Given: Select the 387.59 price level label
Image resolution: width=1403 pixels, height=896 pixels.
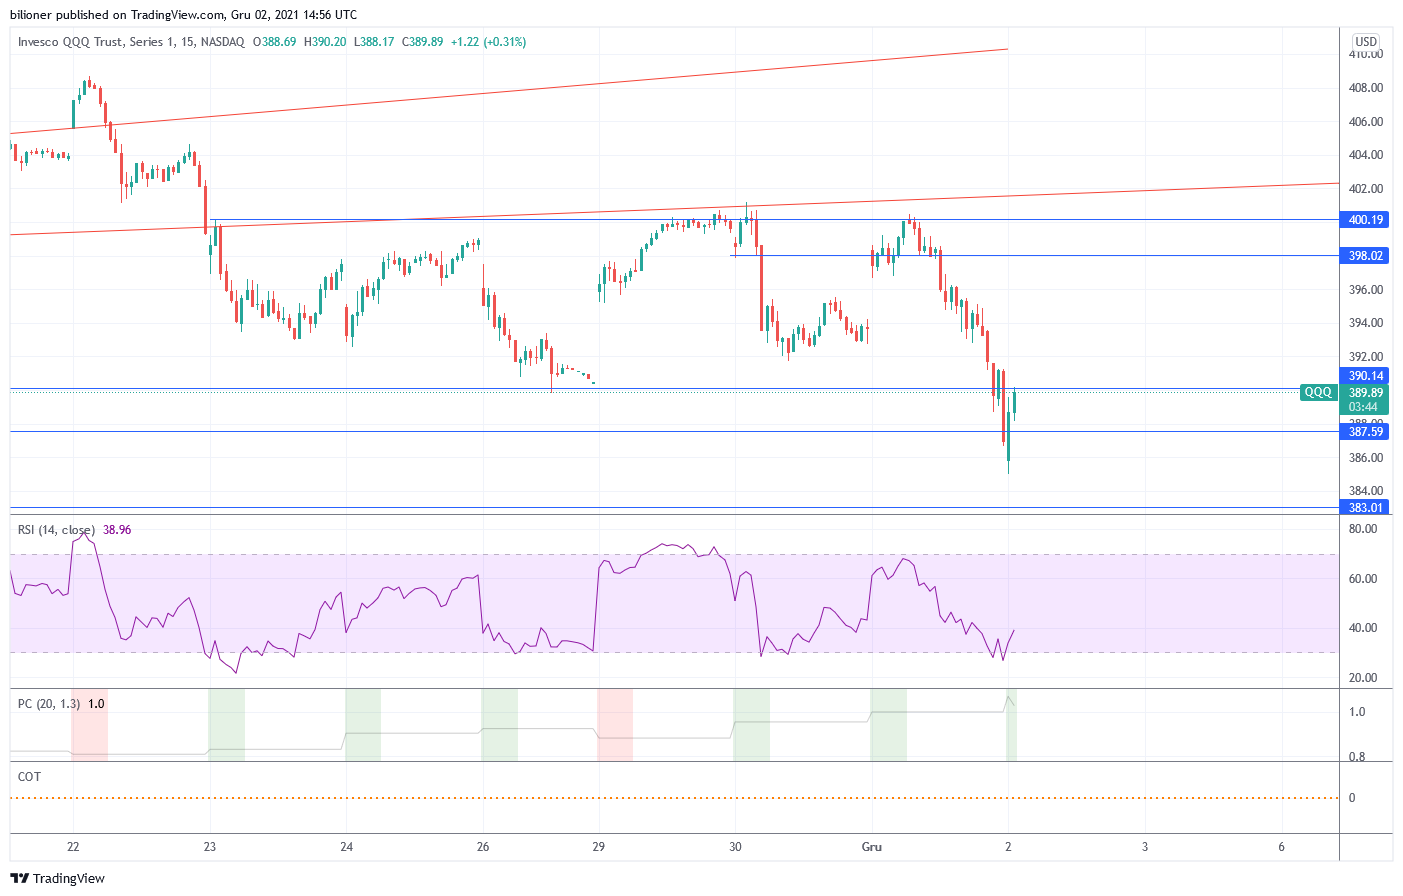Looking at the screenshot, I should click(x=1365, y=432).
